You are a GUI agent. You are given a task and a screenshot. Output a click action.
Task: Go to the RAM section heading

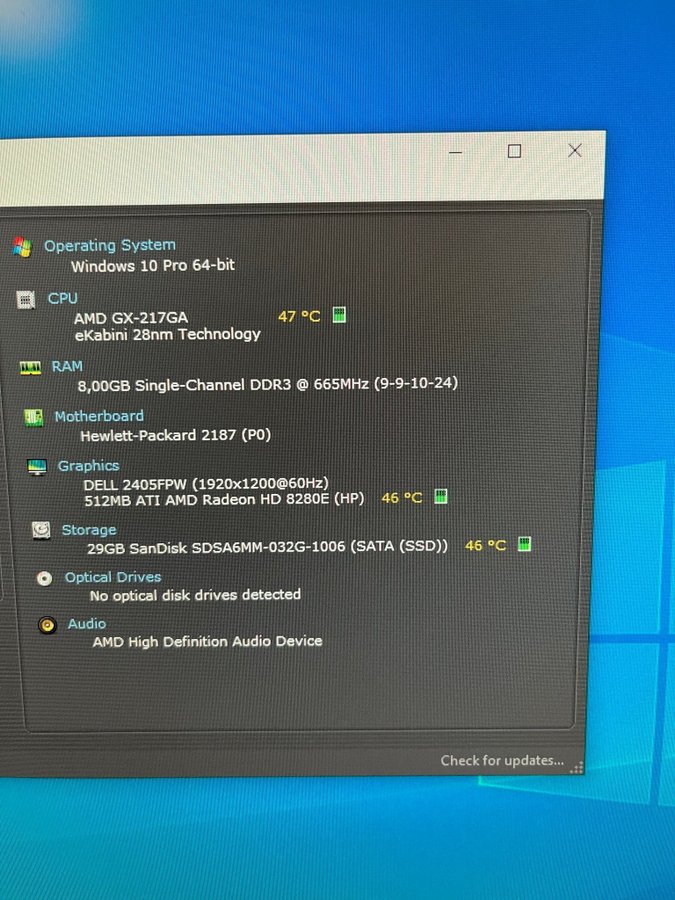[x=67, y=367]
